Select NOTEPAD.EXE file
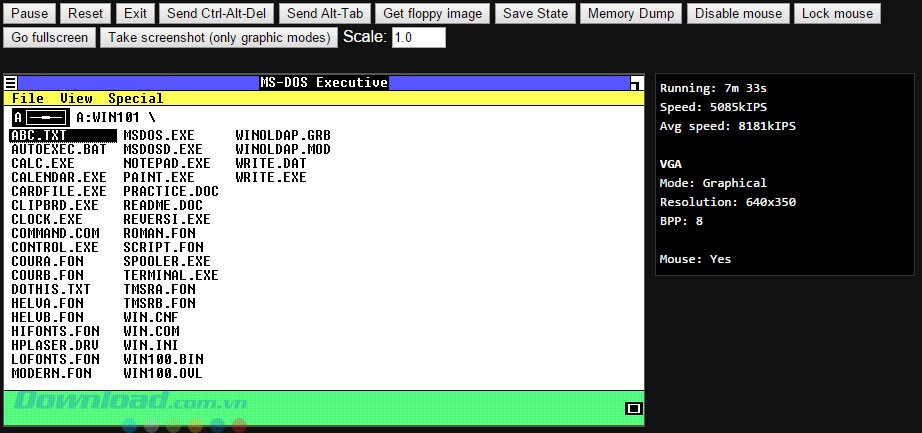The height and width of the screenshot is (433, 922). (166, 163)
